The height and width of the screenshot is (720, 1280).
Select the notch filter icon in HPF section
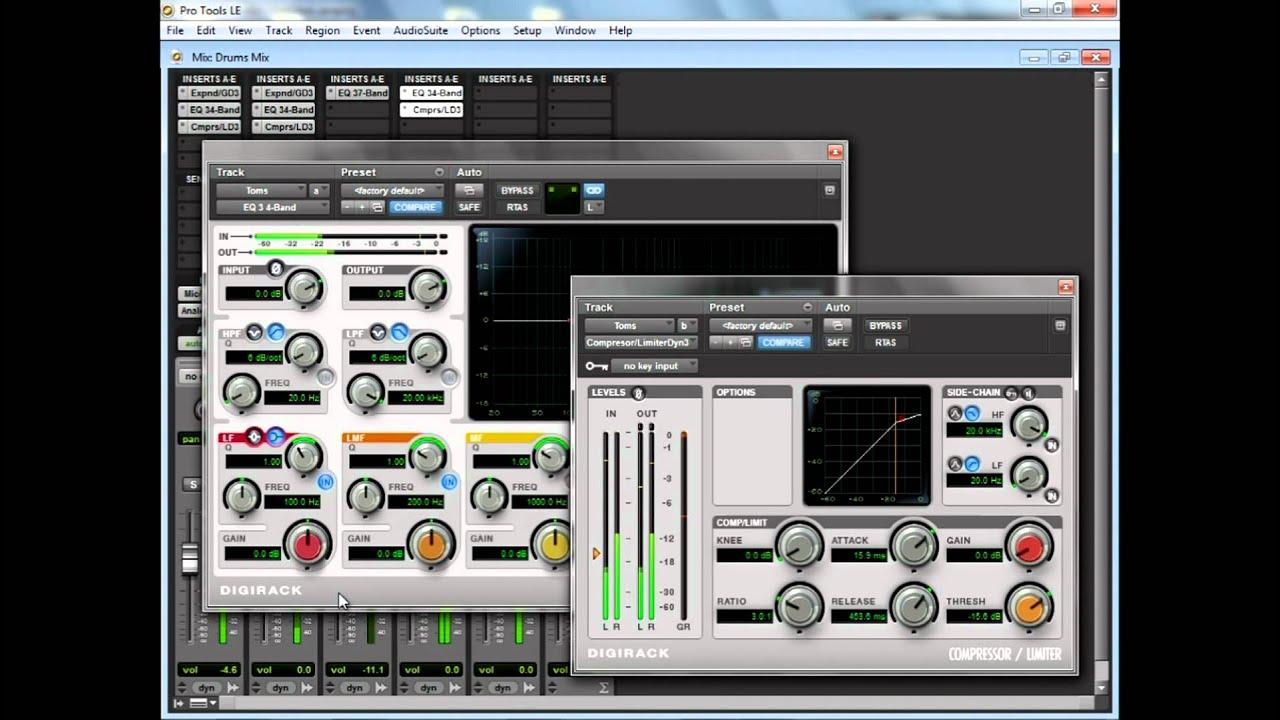[x=254, y=332]
